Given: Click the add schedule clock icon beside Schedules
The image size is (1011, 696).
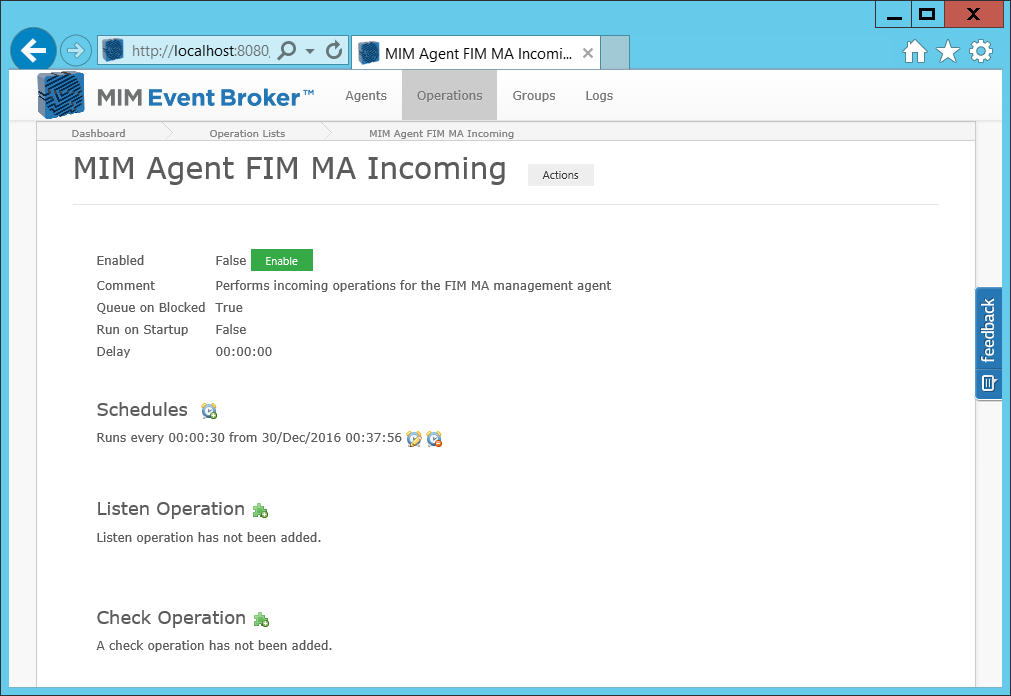Looking at the screenshot, I should point(210,411).
